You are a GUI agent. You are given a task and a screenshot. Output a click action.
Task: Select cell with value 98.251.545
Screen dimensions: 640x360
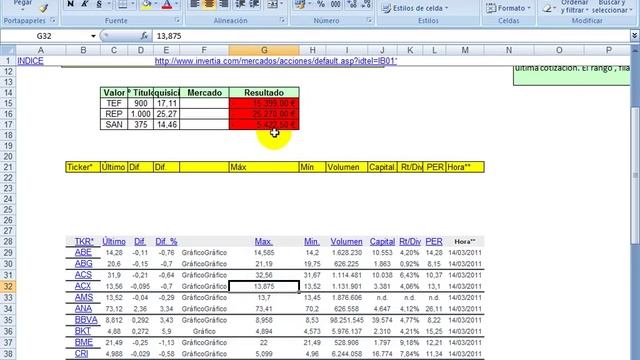347,320
